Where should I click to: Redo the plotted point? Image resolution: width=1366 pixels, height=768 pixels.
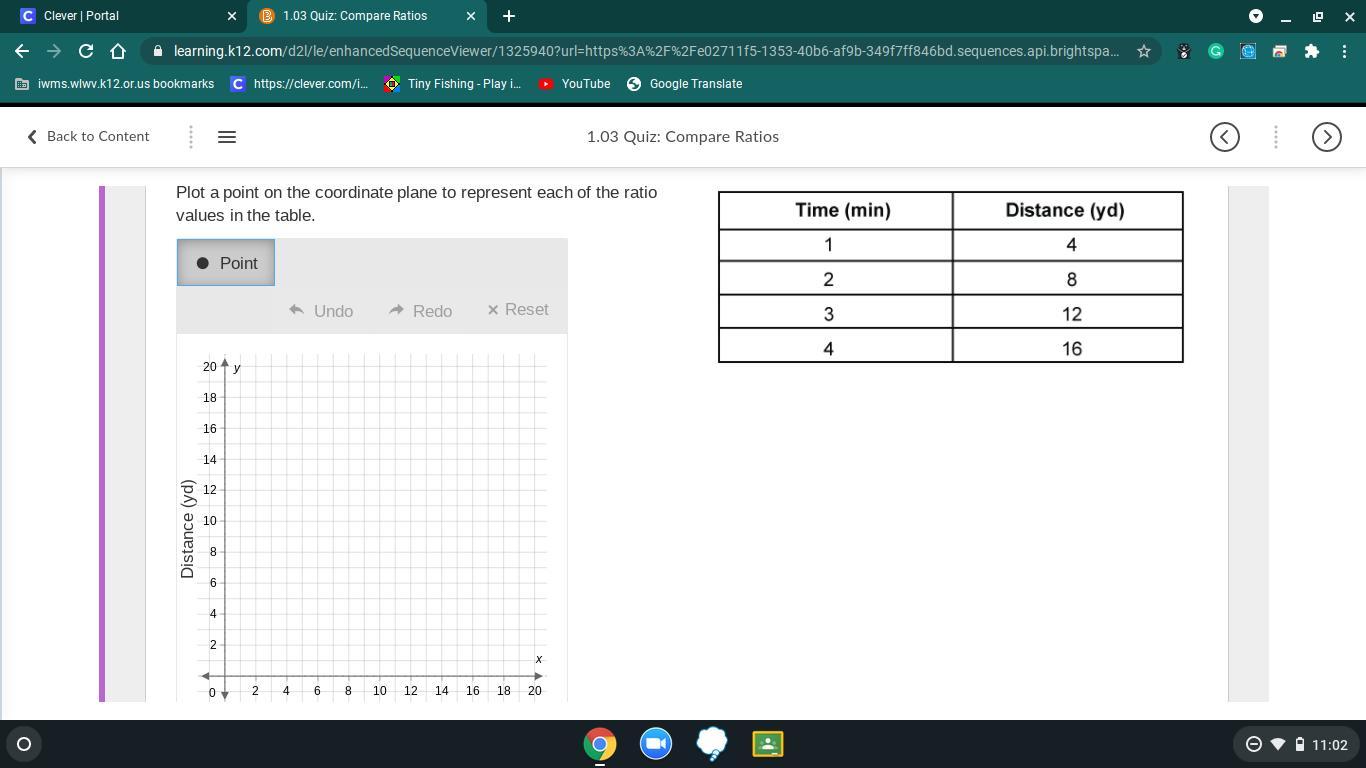(x=421, y=311)
